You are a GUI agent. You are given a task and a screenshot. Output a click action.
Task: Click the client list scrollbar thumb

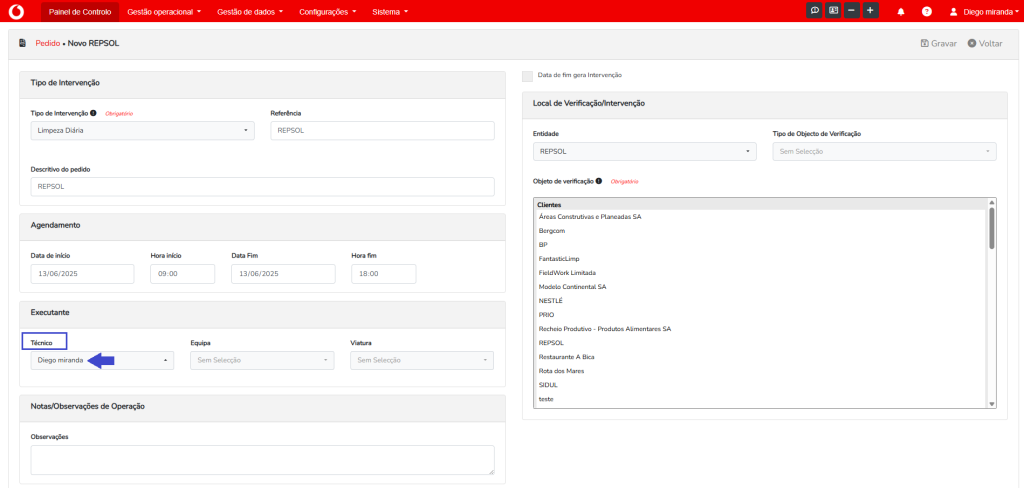991,228
